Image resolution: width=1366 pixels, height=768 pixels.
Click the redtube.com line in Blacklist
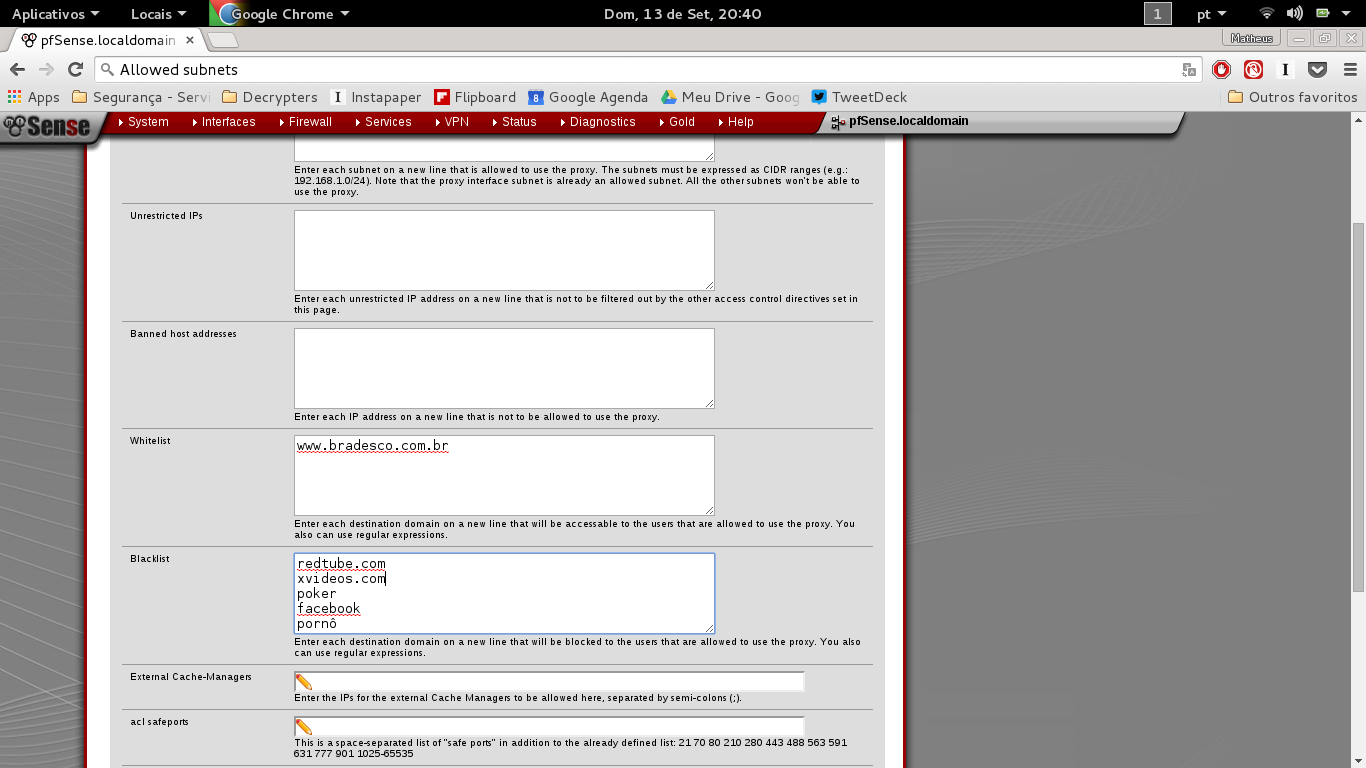(341, 564)
